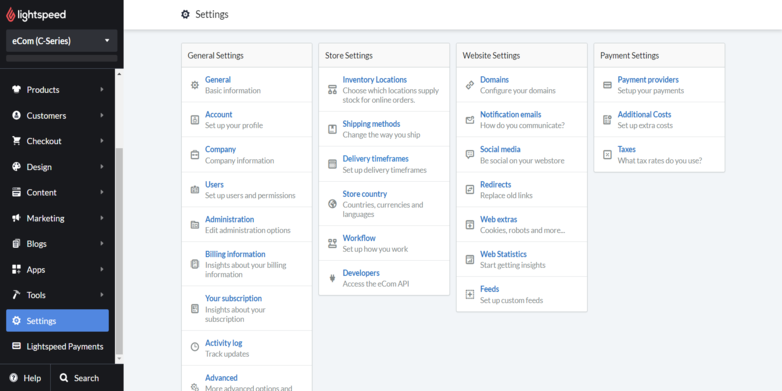
Task: Open the Shipping methods link
Action: tap(371, 124)
